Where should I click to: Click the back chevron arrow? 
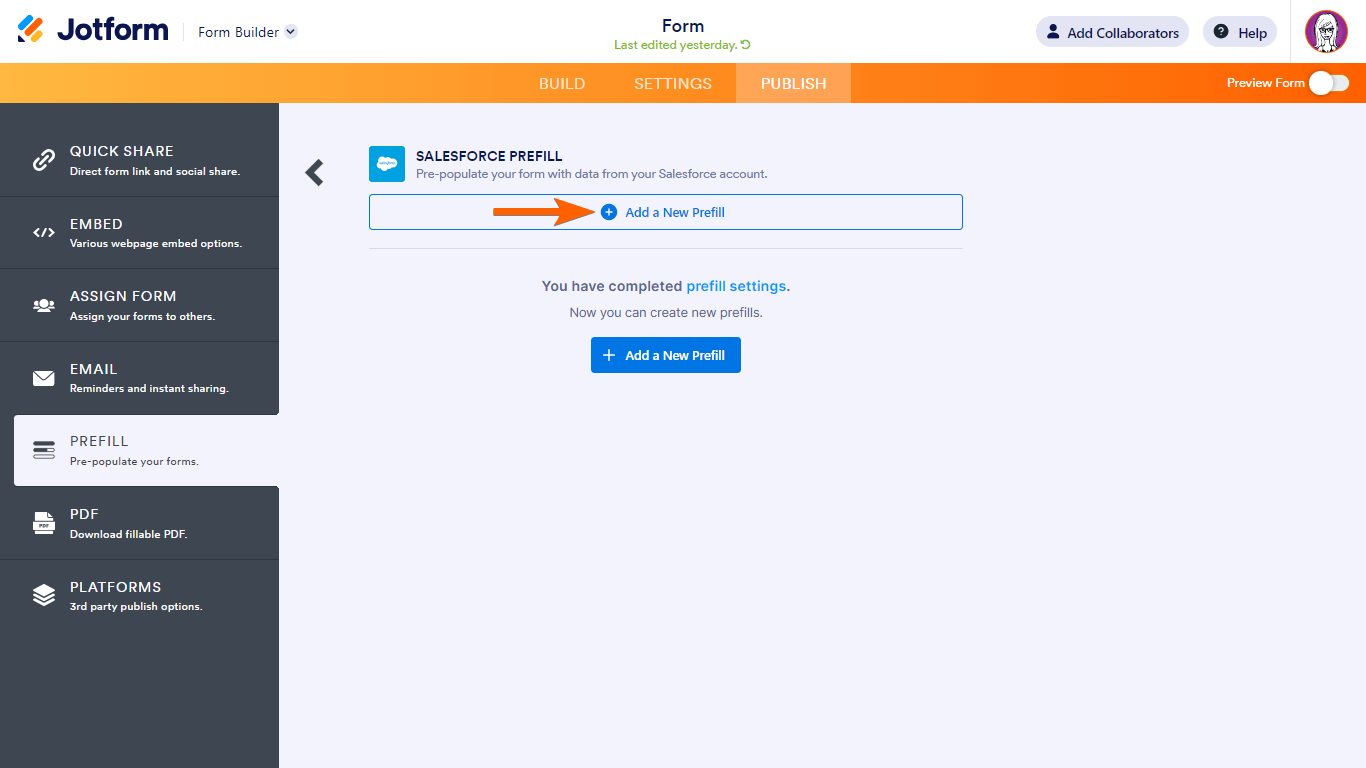coord(315,173)
